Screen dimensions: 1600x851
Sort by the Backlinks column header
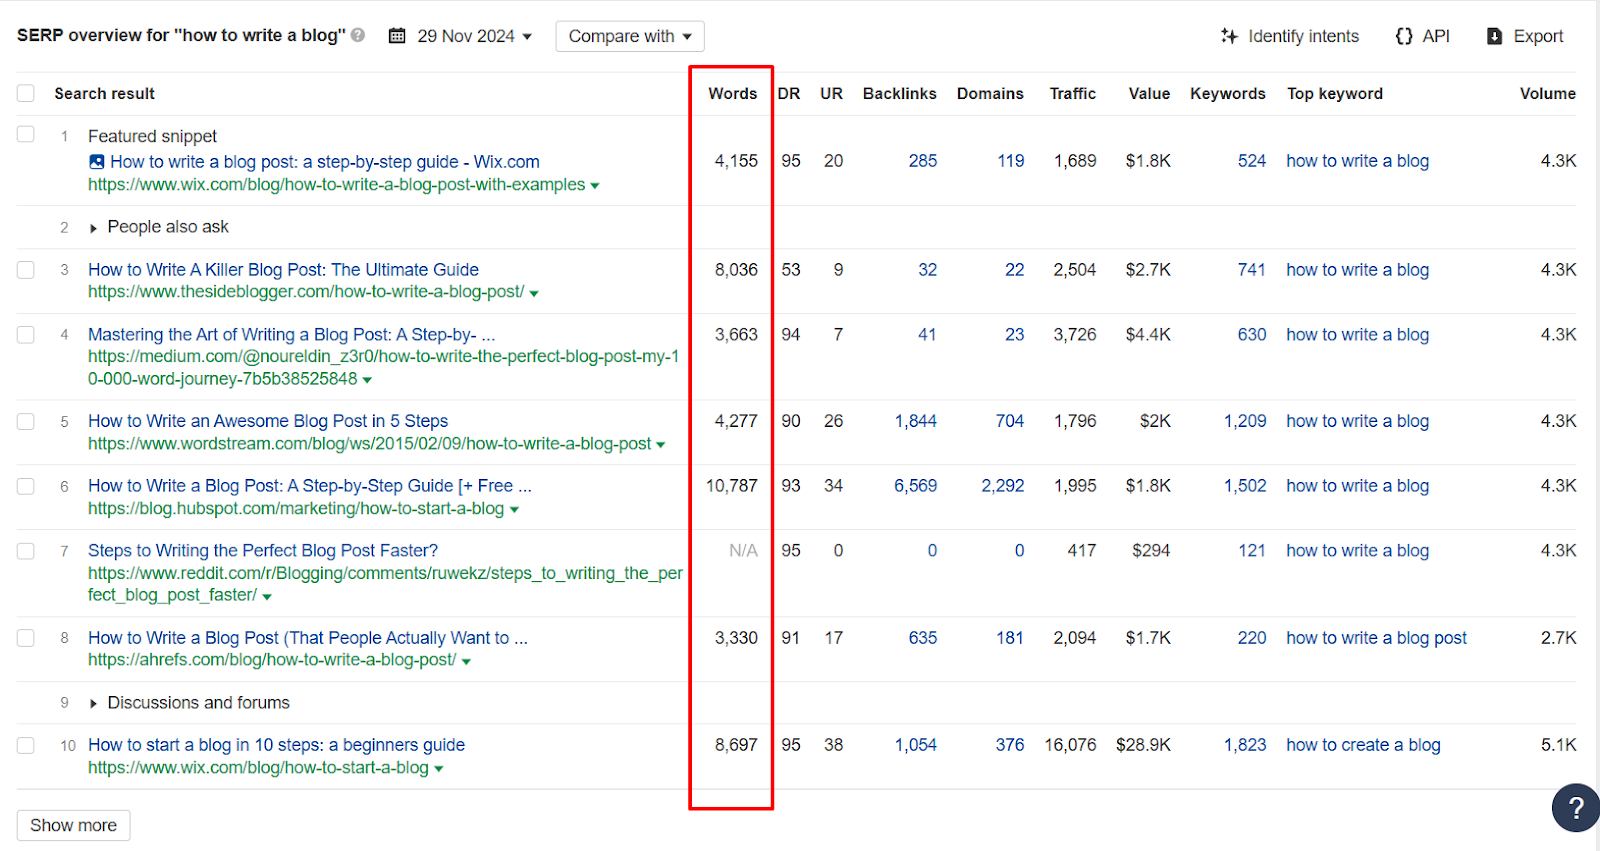(x=899, y=93)
